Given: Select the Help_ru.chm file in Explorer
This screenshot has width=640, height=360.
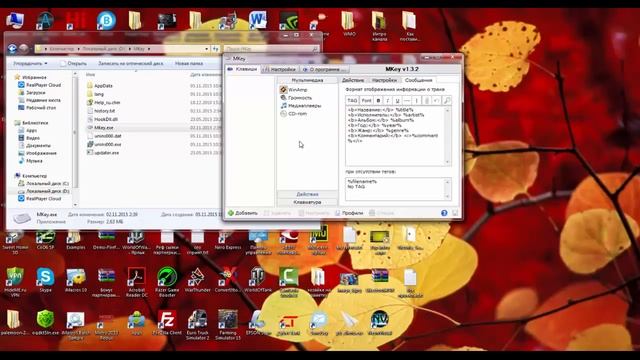Looking at the screenshot, I should 103,102.
